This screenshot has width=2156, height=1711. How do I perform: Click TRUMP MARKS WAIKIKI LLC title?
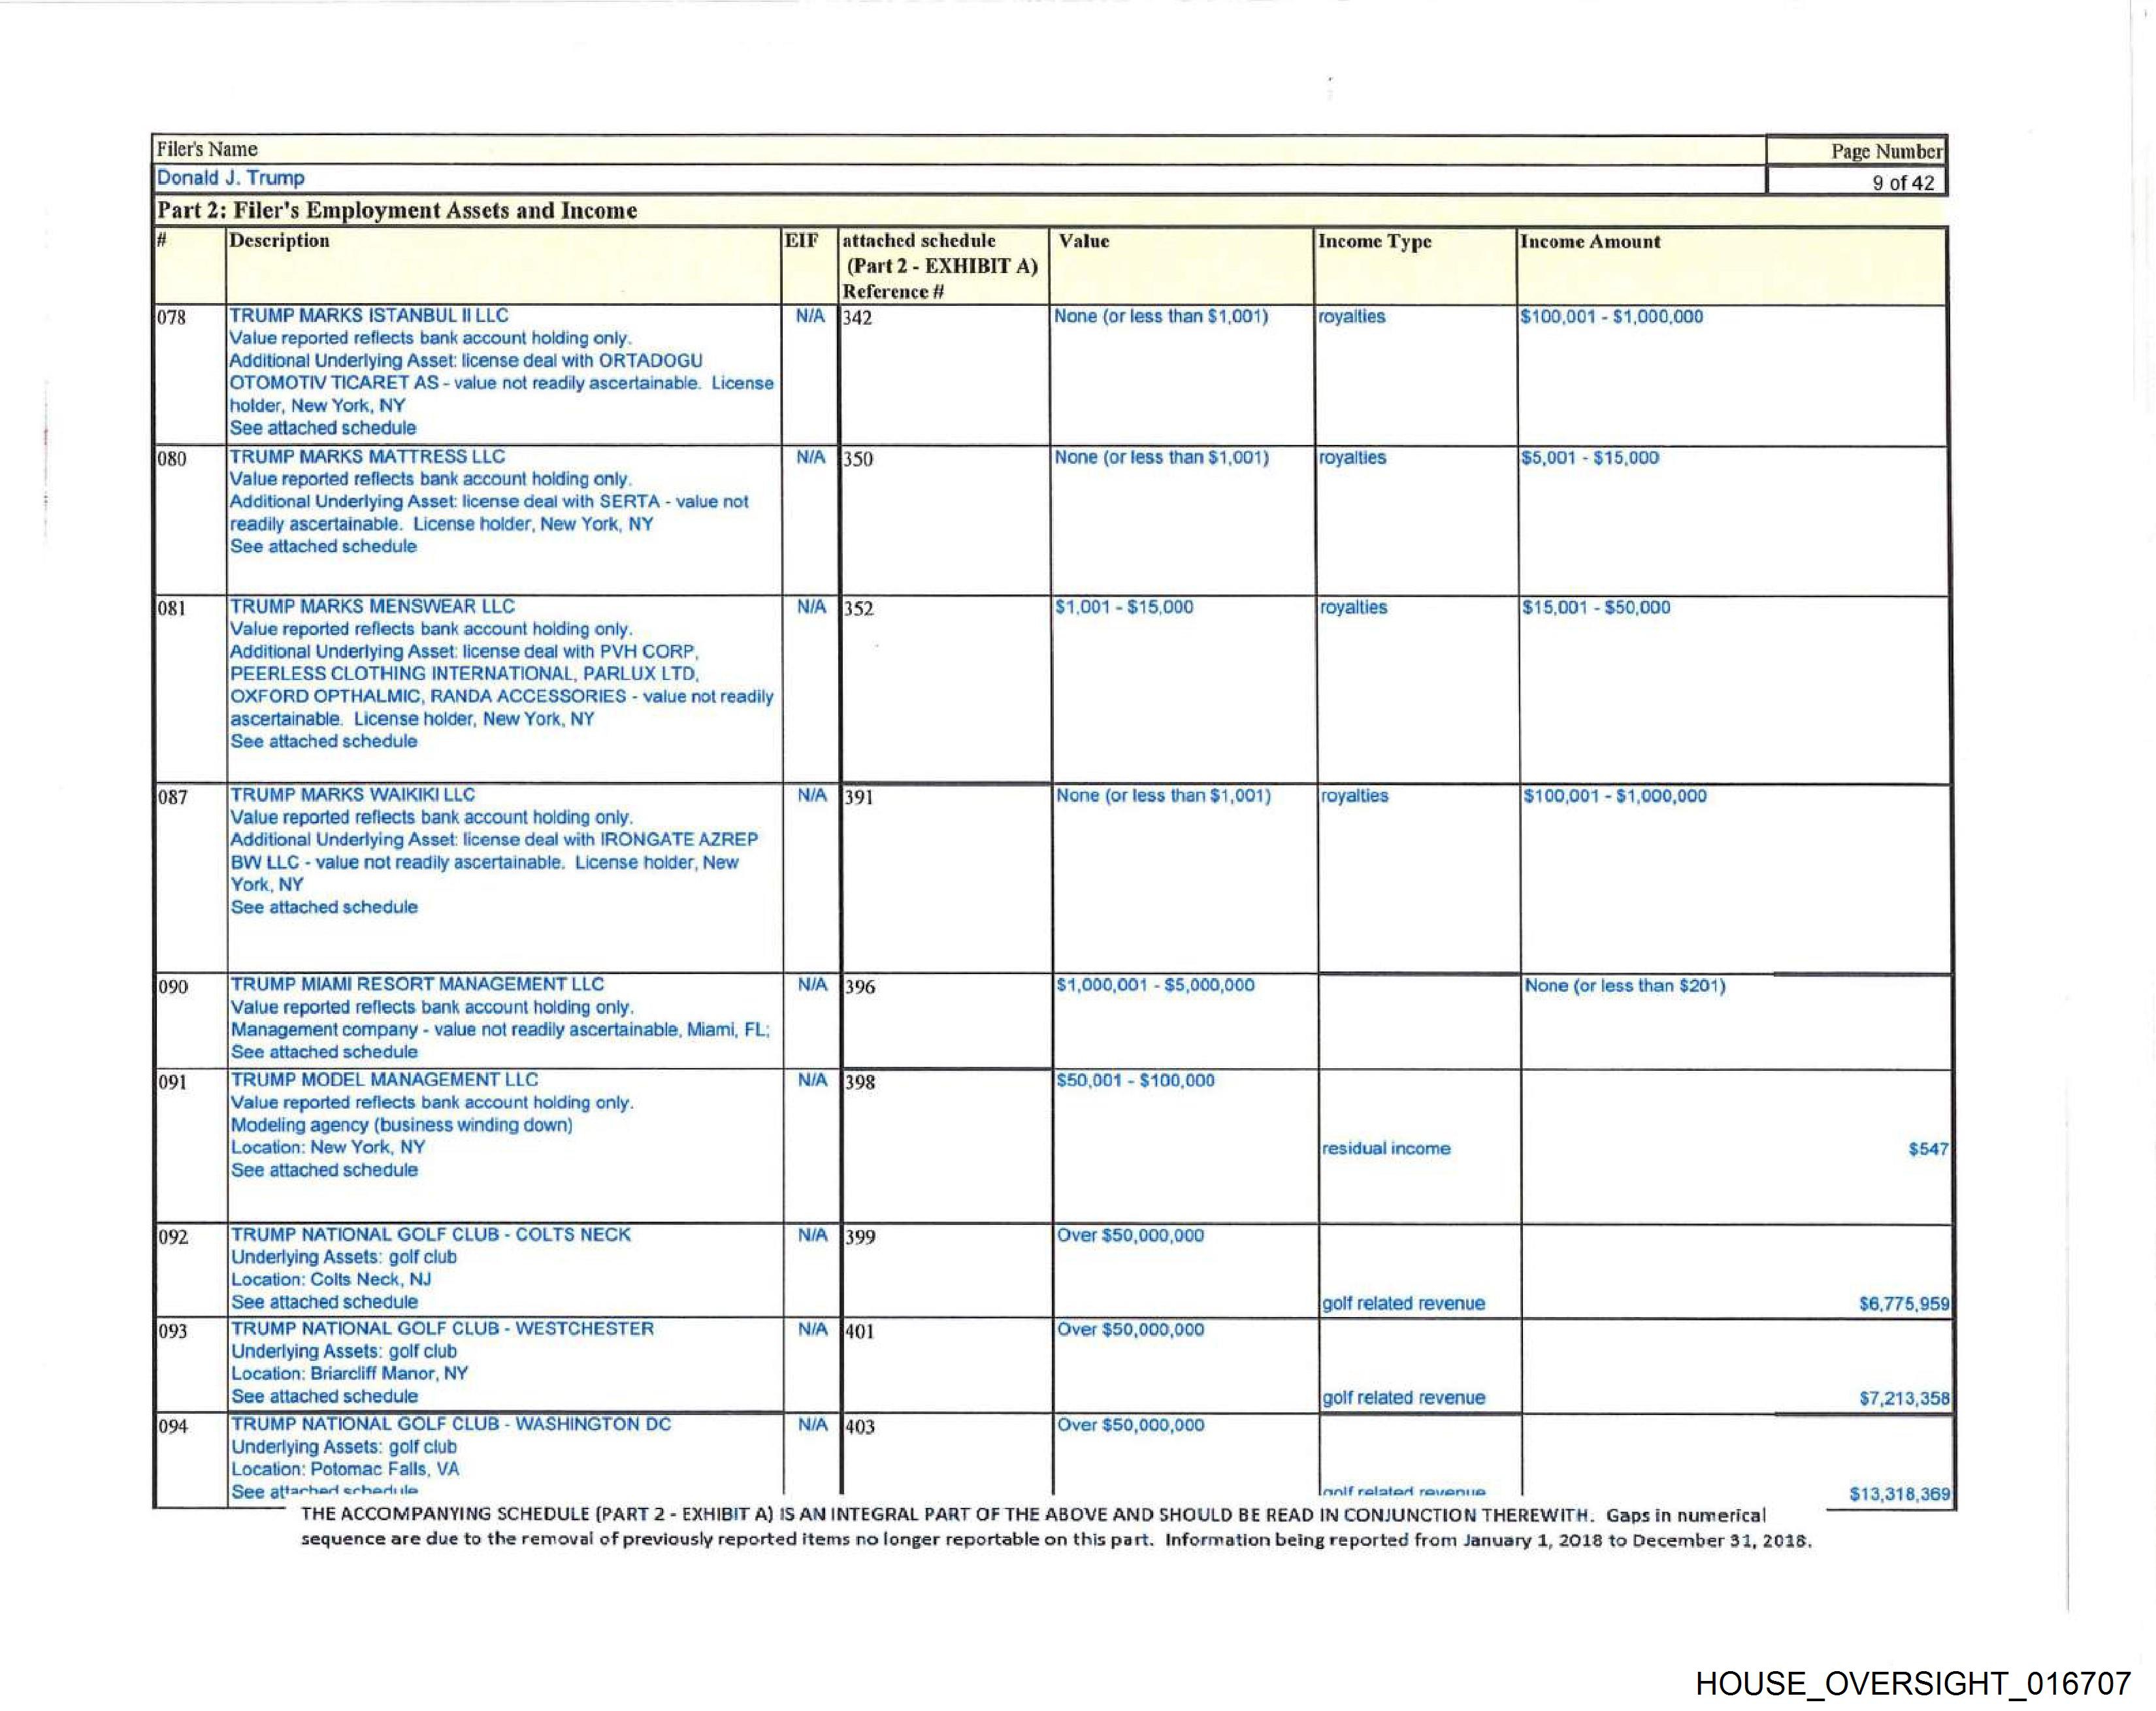coord(352,794)
